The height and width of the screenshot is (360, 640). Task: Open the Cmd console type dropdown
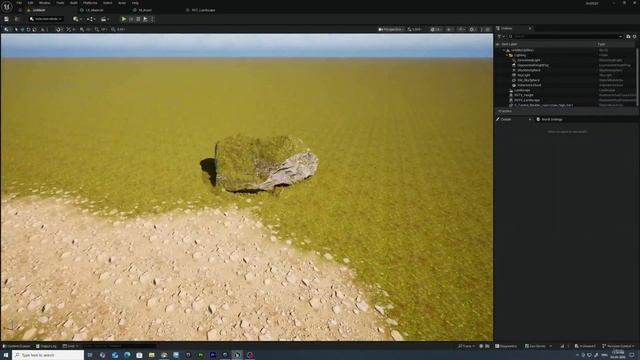click(70, 346)
